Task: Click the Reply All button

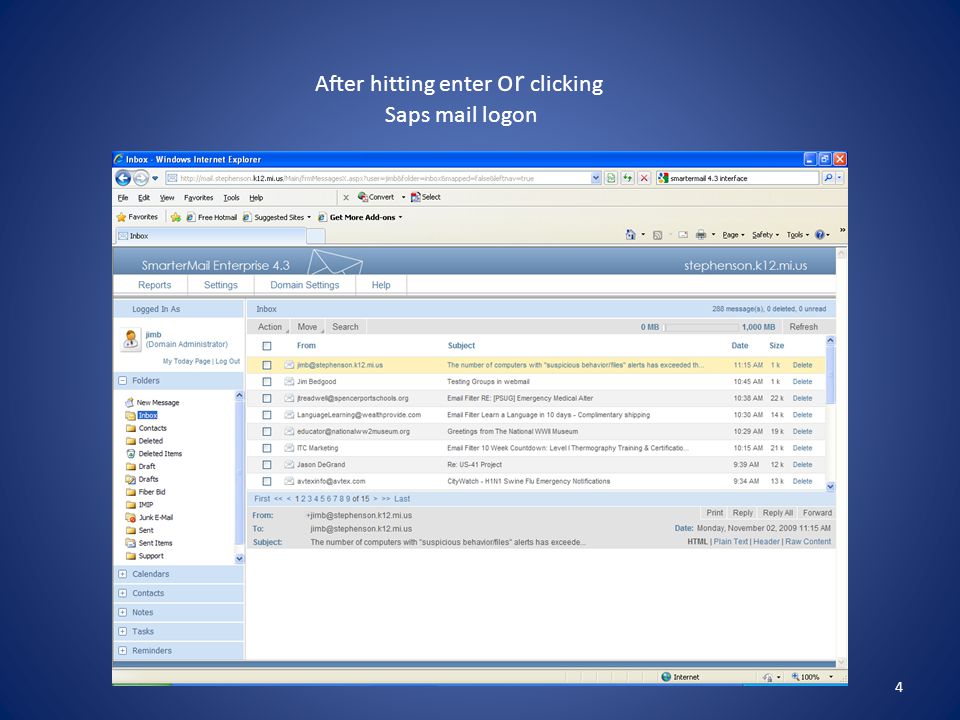Action: 778,513
